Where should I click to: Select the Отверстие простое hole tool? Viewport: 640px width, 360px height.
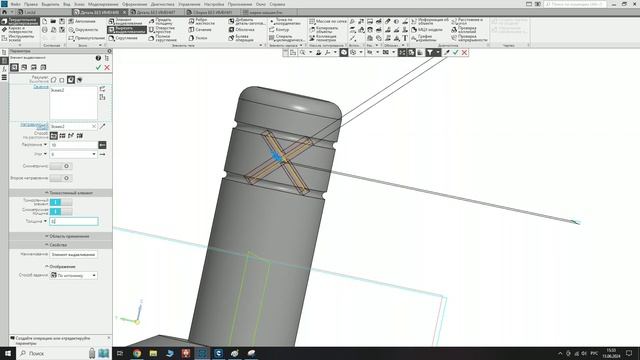162,30
